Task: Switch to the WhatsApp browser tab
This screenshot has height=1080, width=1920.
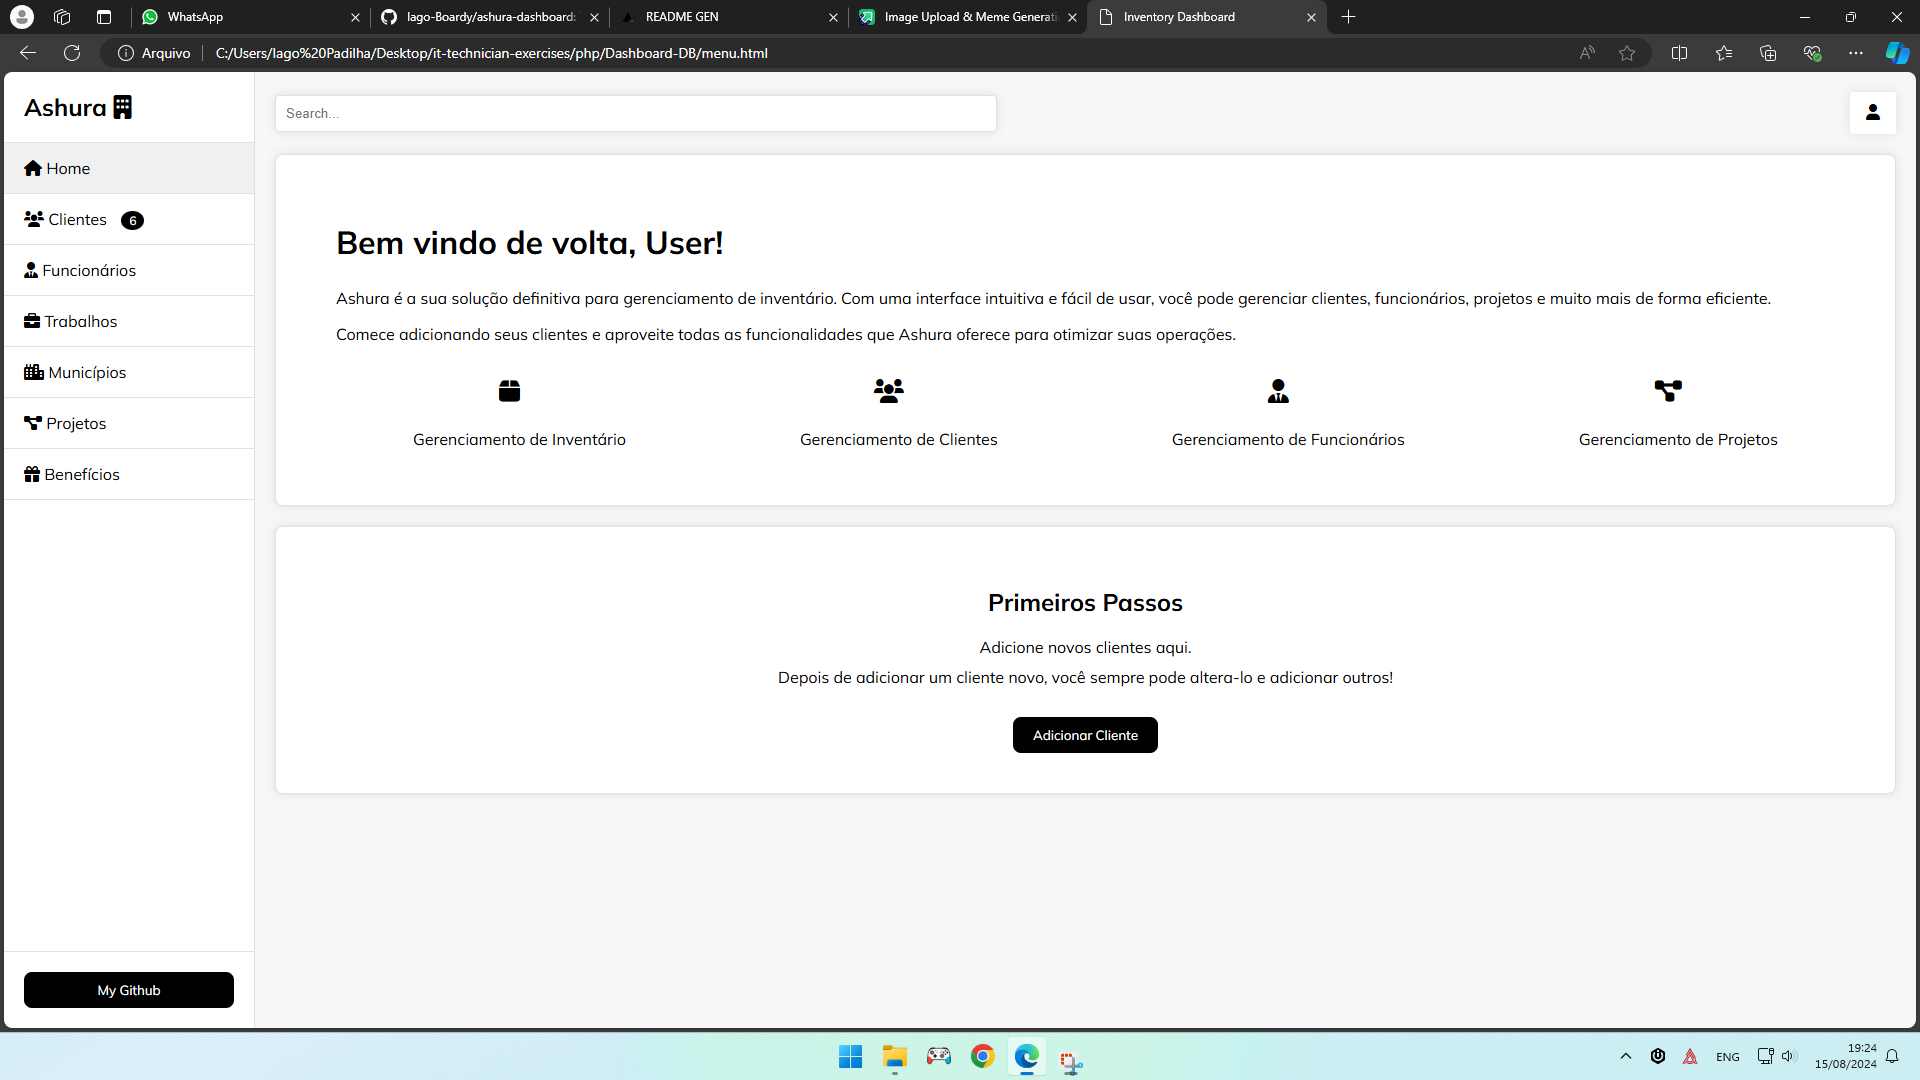Action: point(193,17)
